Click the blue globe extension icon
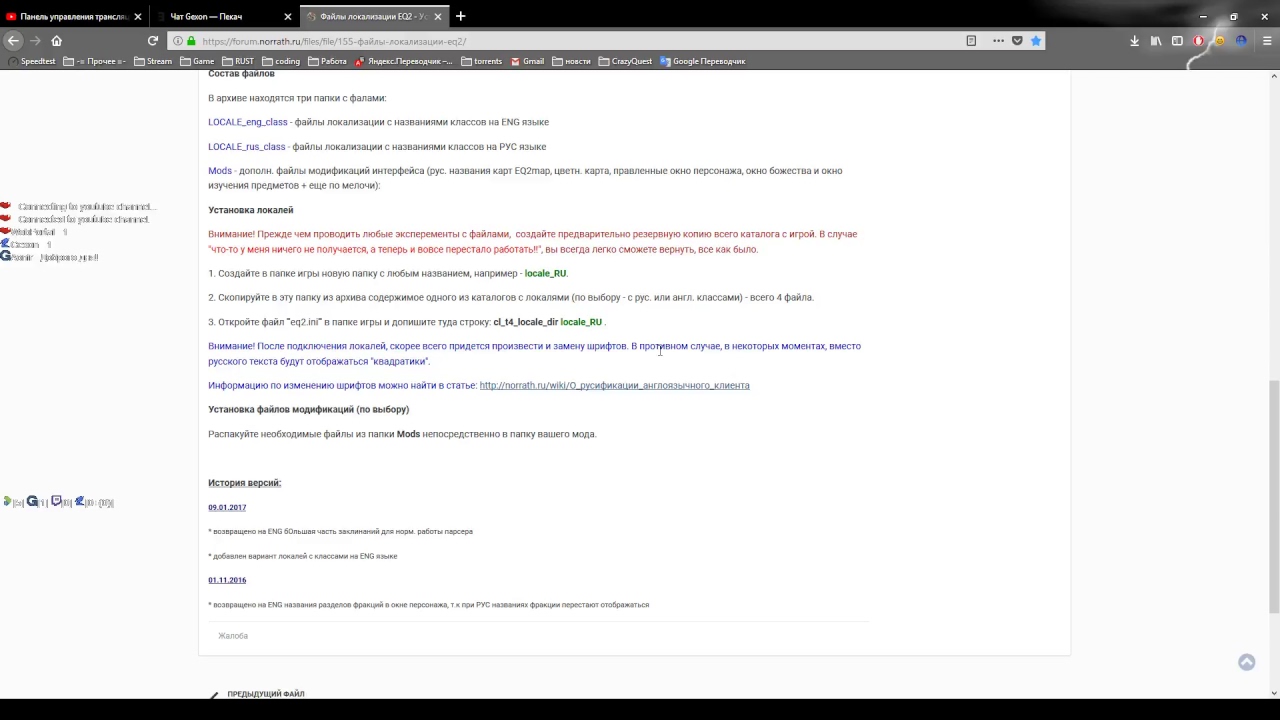1280x720 pixels. pos(1241,41)
